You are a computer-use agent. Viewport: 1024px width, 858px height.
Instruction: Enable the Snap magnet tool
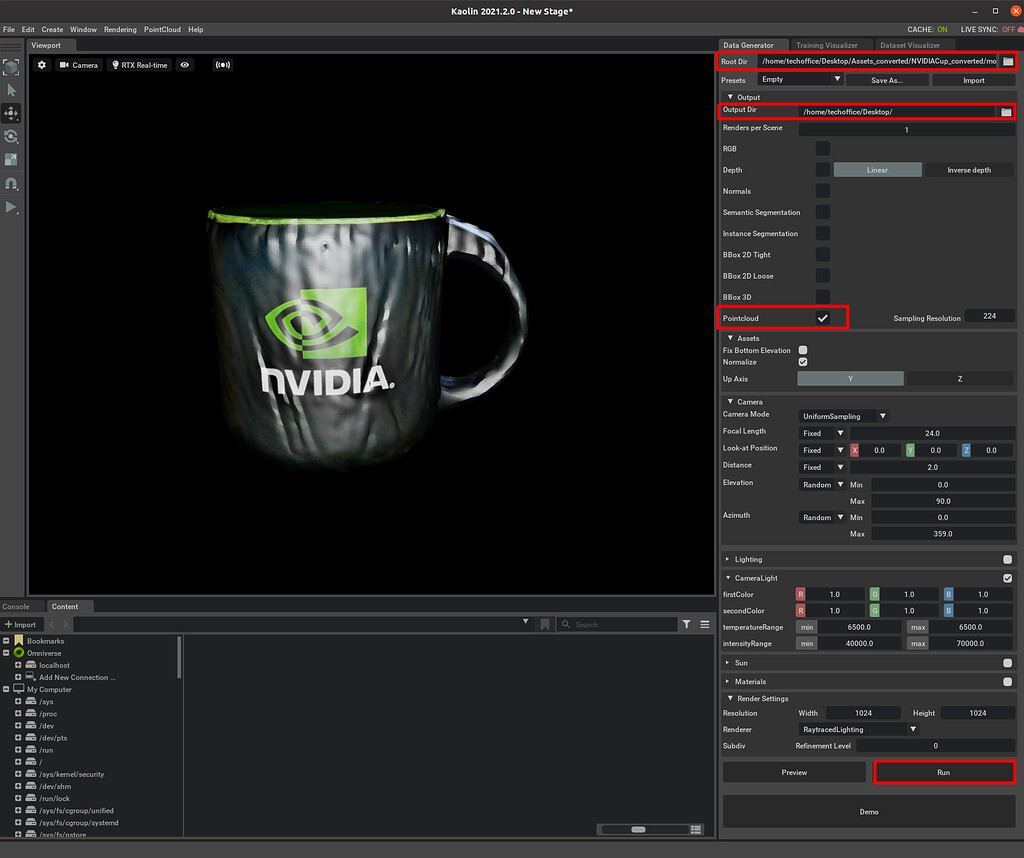pyautogui.click(x=12, y=184)
